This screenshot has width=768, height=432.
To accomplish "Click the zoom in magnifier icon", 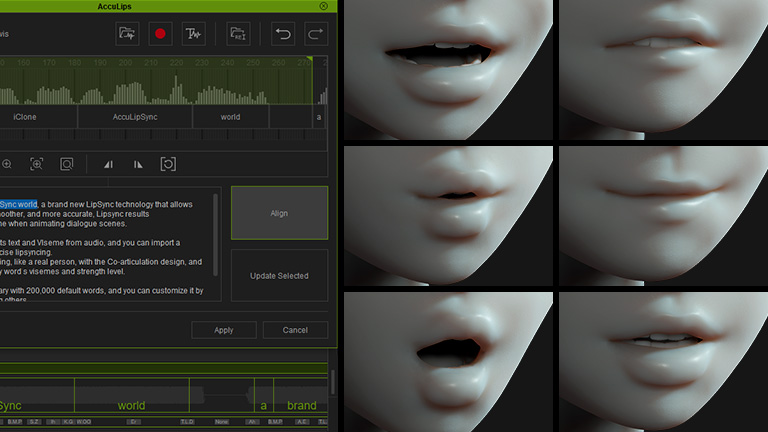I will (x=7, y=164).
